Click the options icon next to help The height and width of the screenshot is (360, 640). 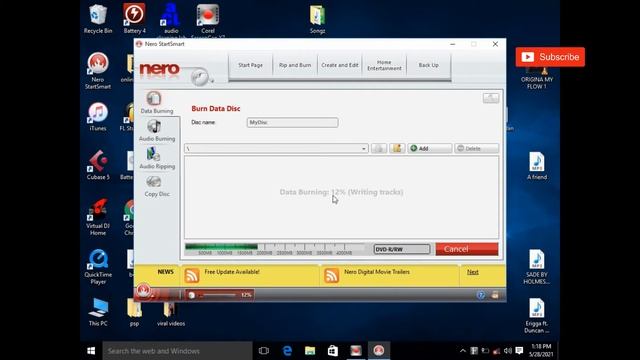click(495, 295)
